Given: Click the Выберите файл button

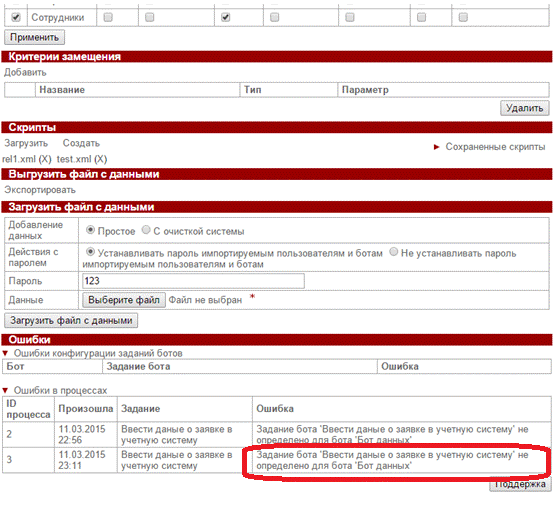Looking at the screenshot, I should coord(124,300).
